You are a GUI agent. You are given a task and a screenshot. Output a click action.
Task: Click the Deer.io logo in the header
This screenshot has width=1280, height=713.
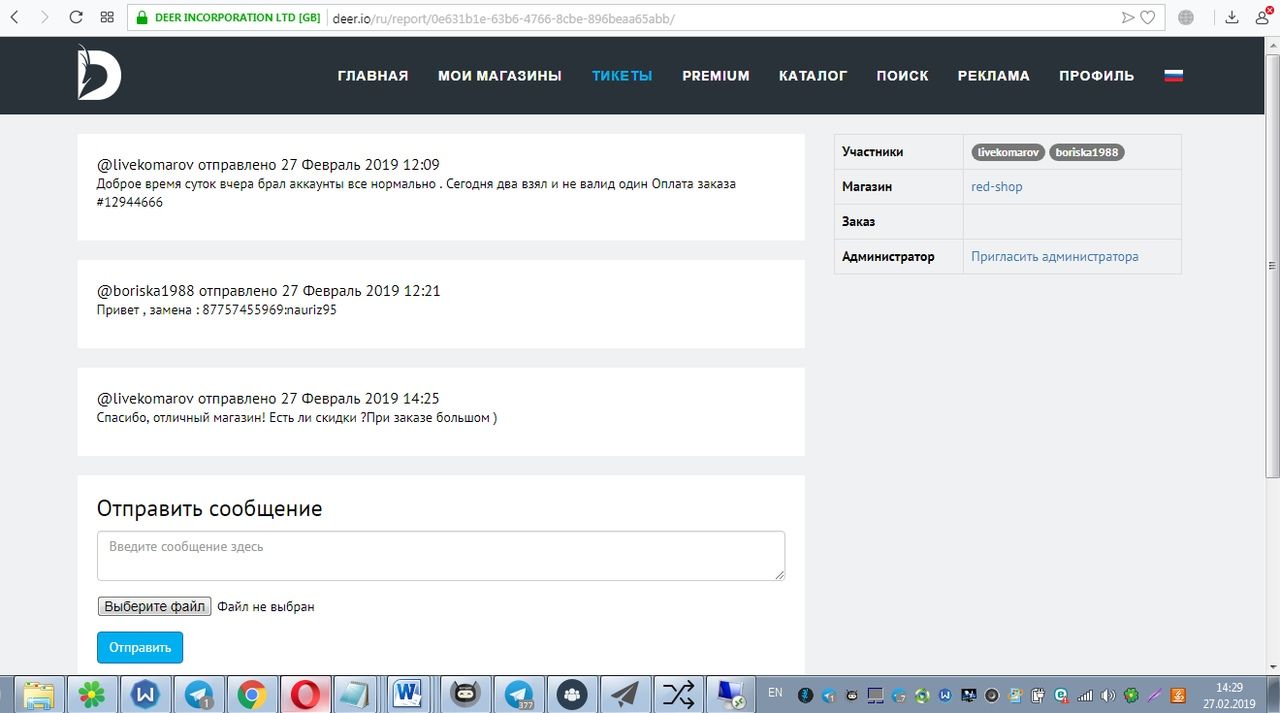click(x=99, y=73)
